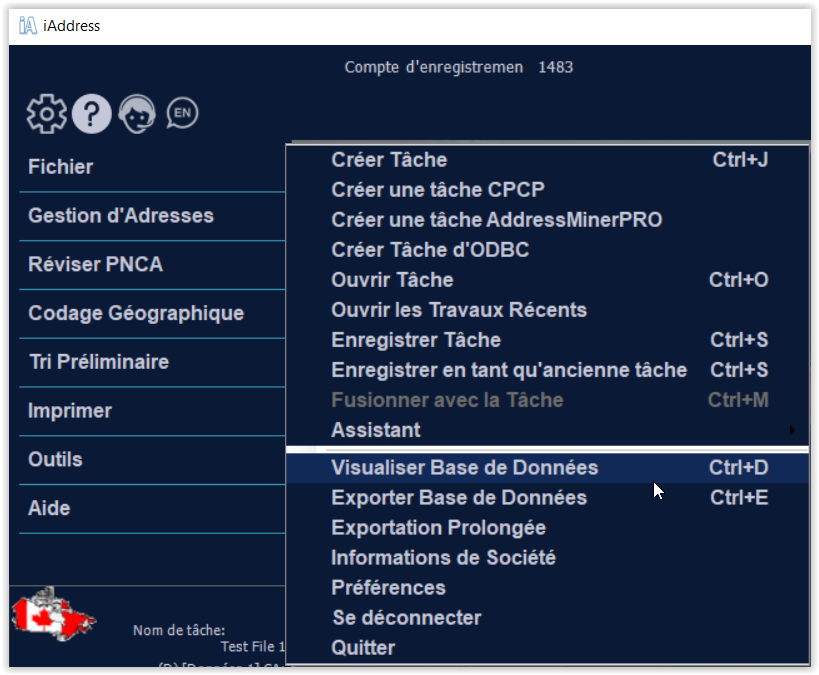Expand the Assistant submenu arrow
Screen dimensions: 819x675
pyautogui.click(x=792, y=431)
